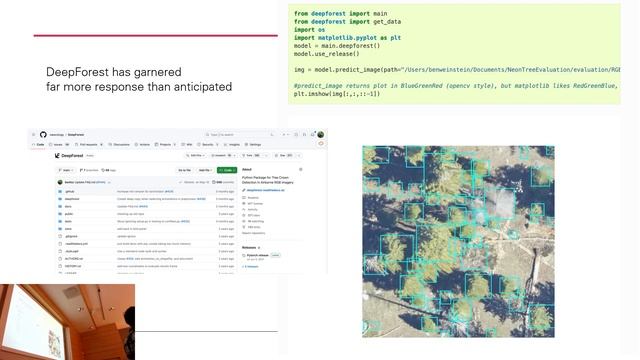Click the green Code button

point(227,170)
